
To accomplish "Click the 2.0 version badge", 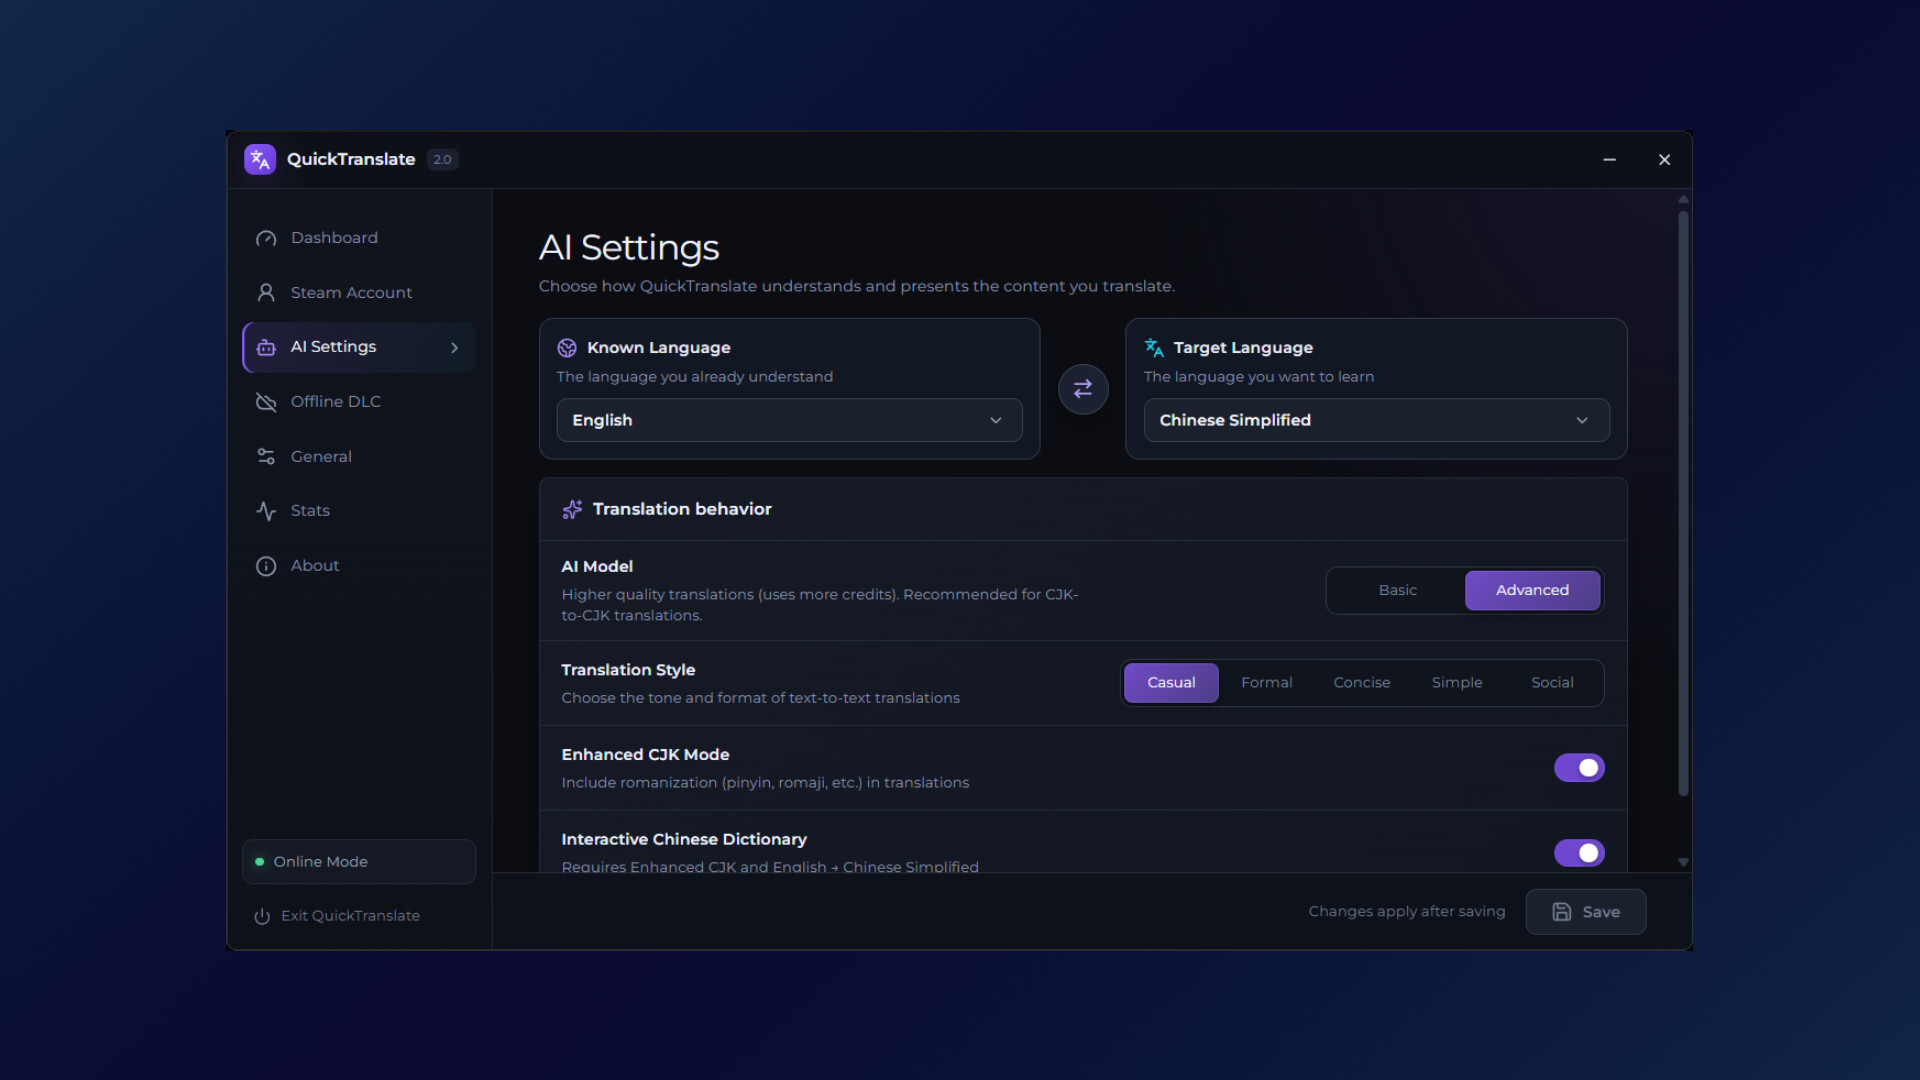I will pyautogui.click(x=442, y=160).
